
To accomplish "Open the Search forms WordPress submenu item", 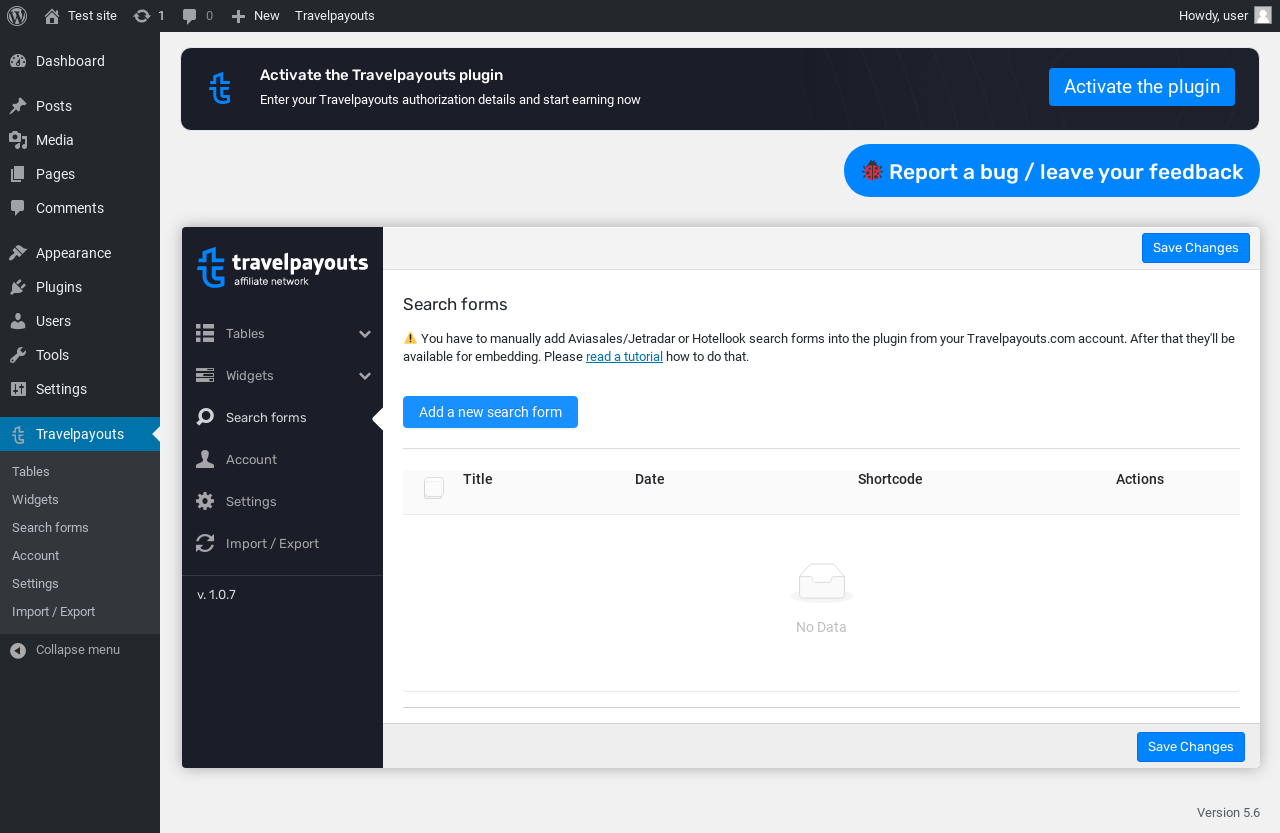I will [x=50, y=528].
